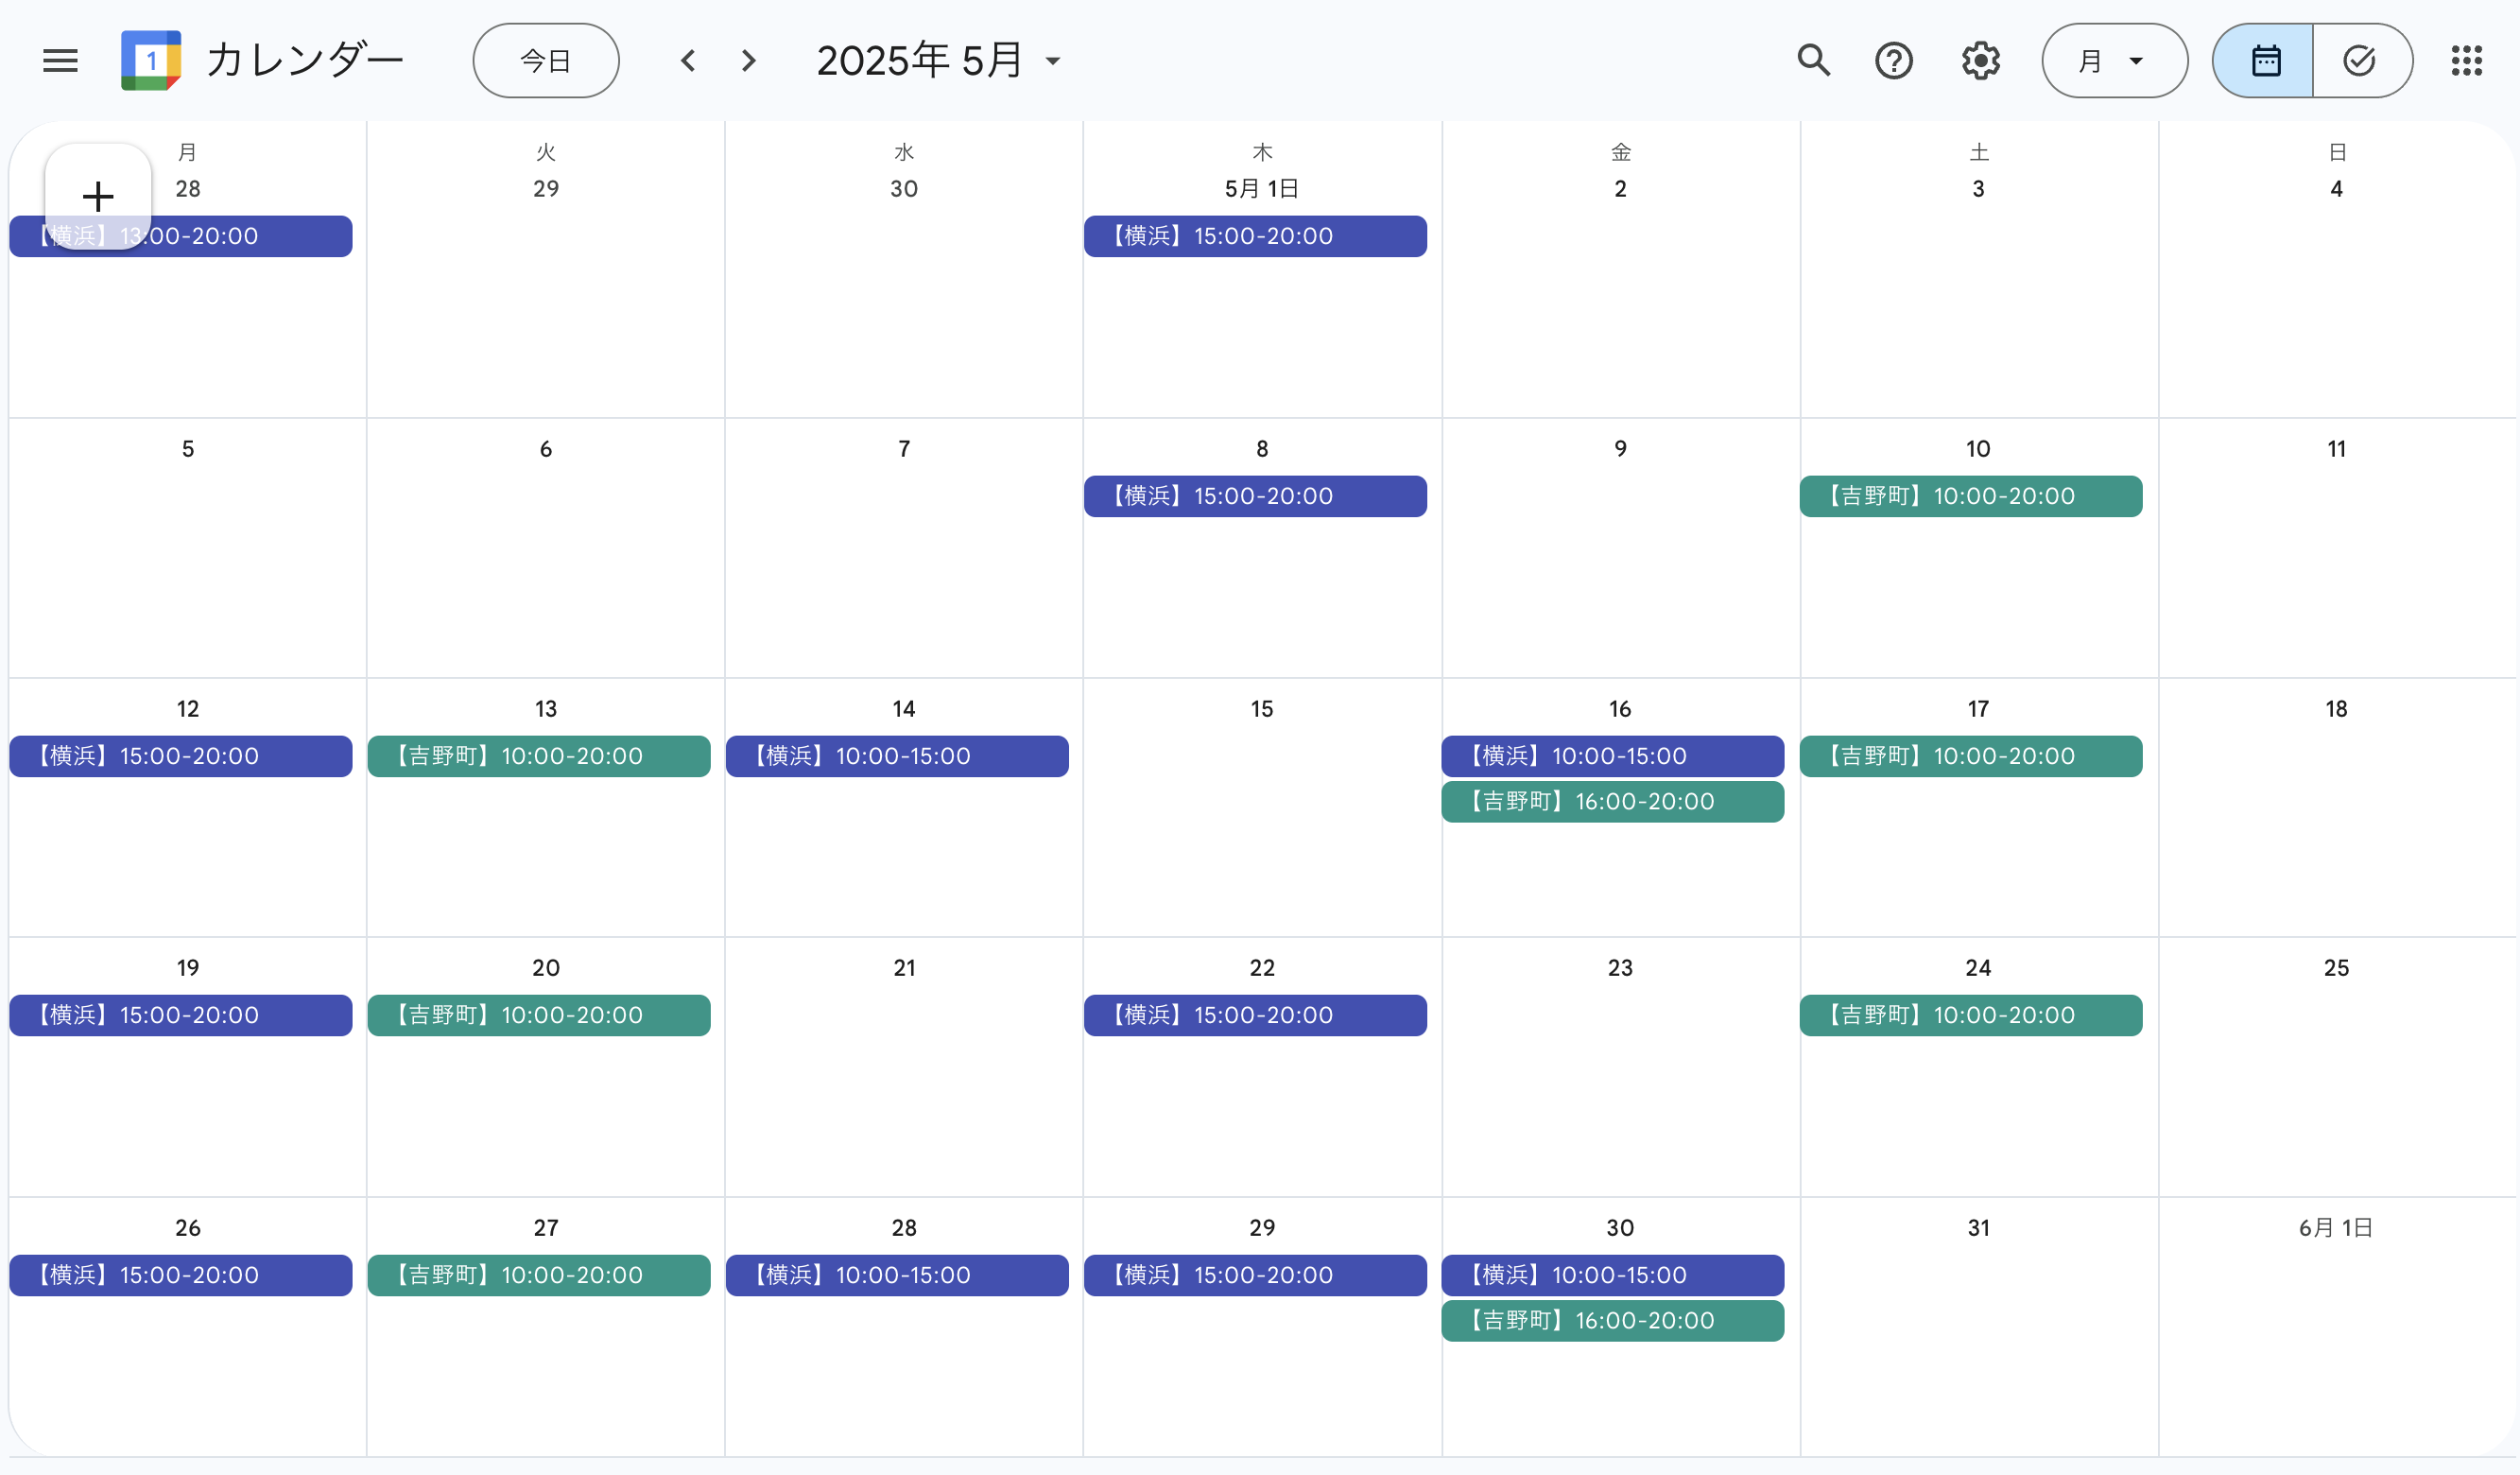Select the date number 21
Screen dimensions: 2520x1475
tap(904, 968)
